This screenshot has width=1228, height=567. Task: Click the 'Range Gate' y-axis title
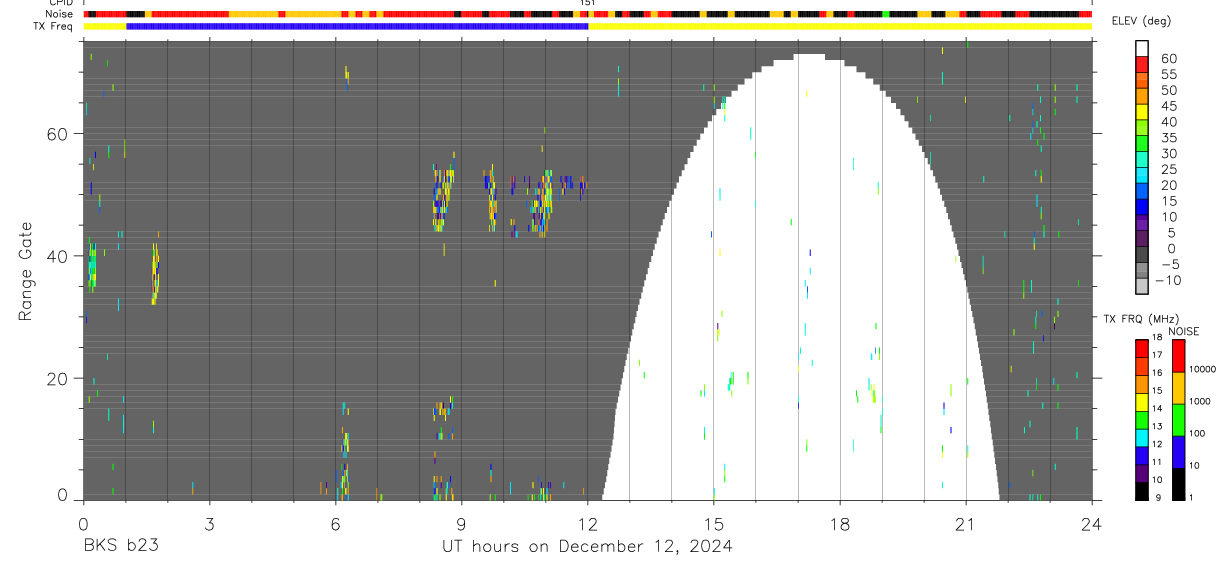pos(25,271)
